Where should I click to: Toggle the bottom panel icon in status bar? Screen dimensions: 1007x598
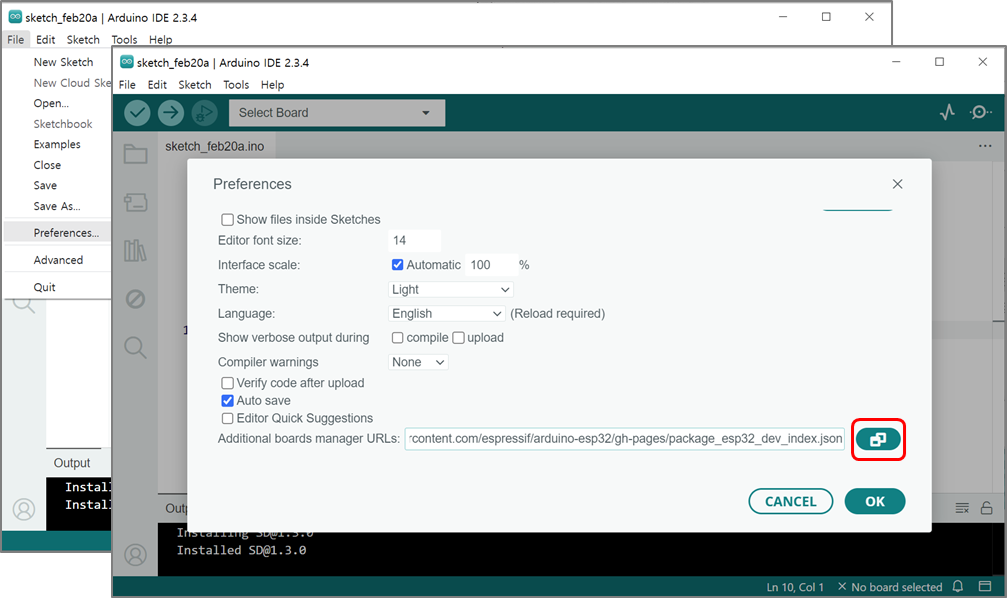coord(985,586)
